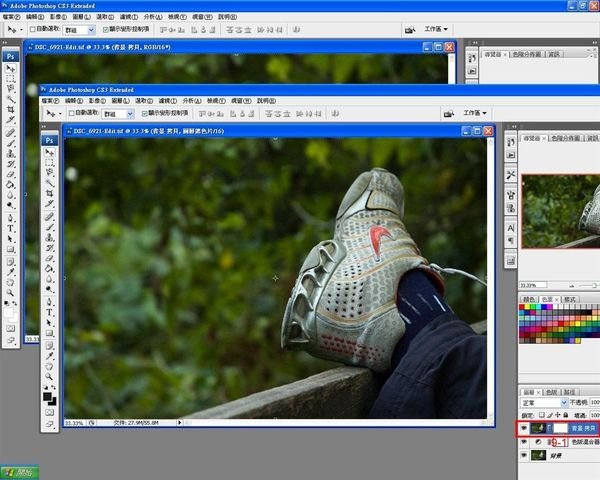Pick the red swatch at top-left of Swatches
This screenshot has width=600, height=480.
click(522, 307)
